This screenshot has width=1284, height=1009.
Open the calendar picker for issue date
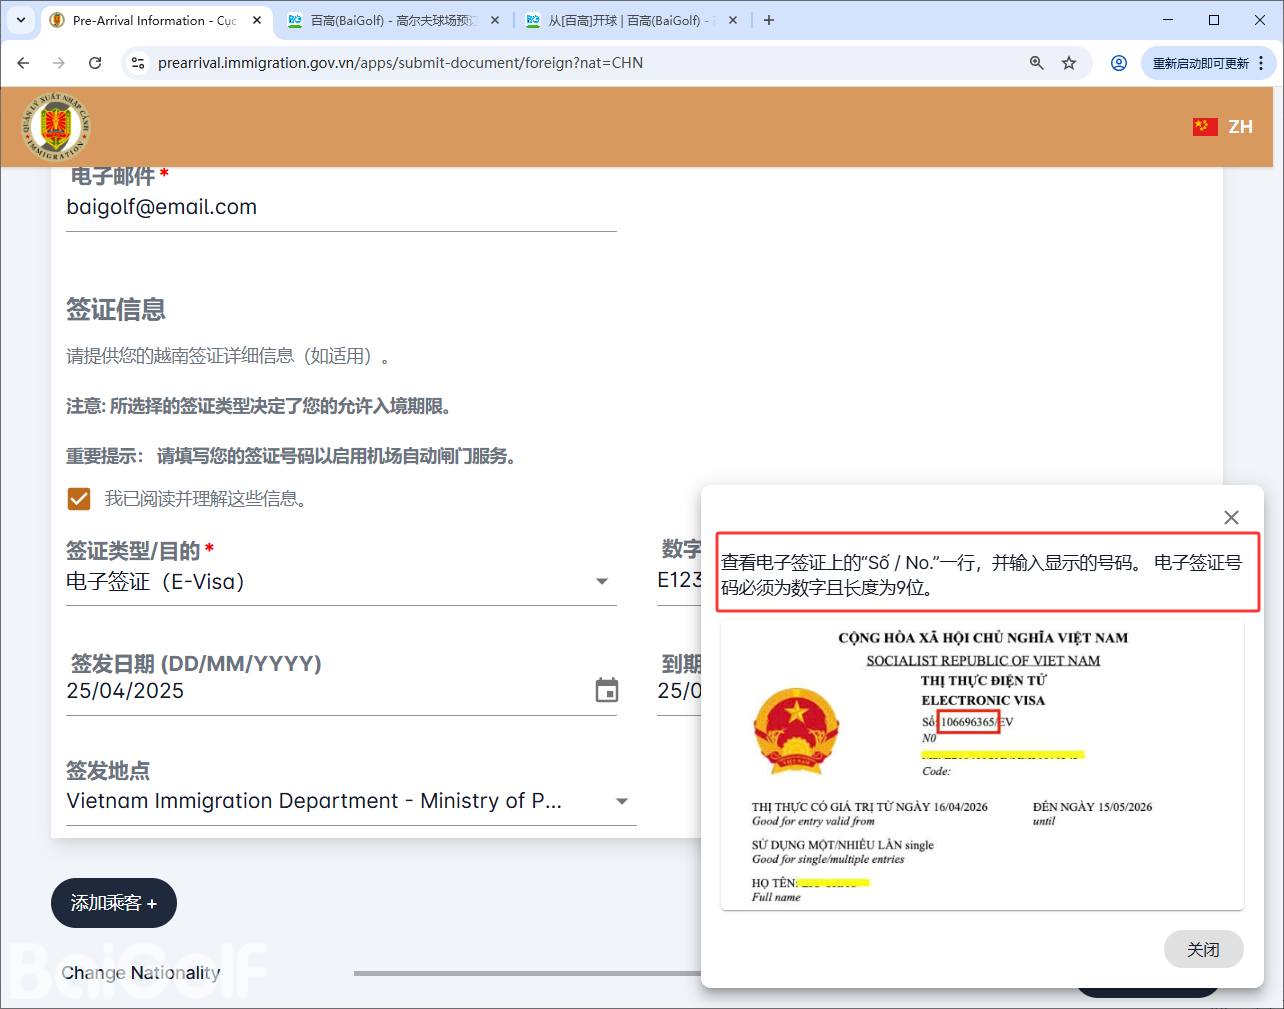606,690
